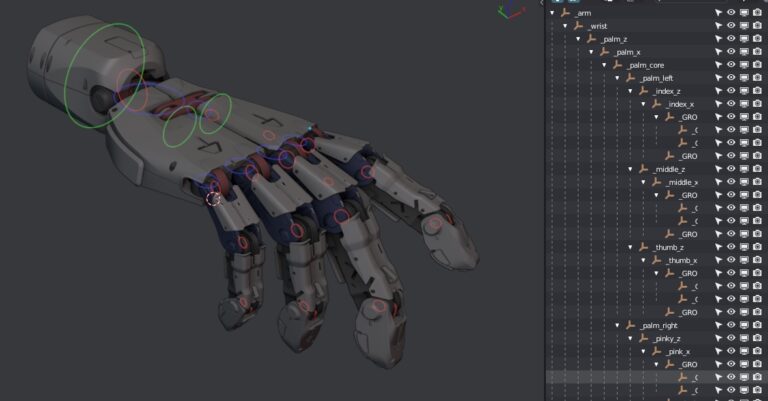Disable render camera icon for _middle_x
Image resolution: width=768 pixels, height=401 pixels.
tap(757, 182)
